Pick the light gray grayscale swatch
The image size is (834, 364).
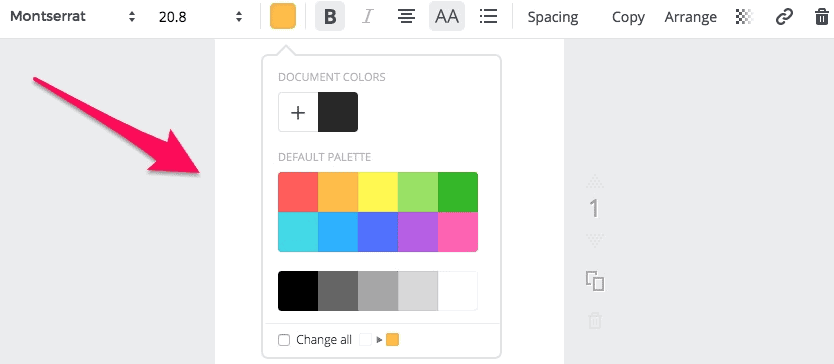point(418,291)
